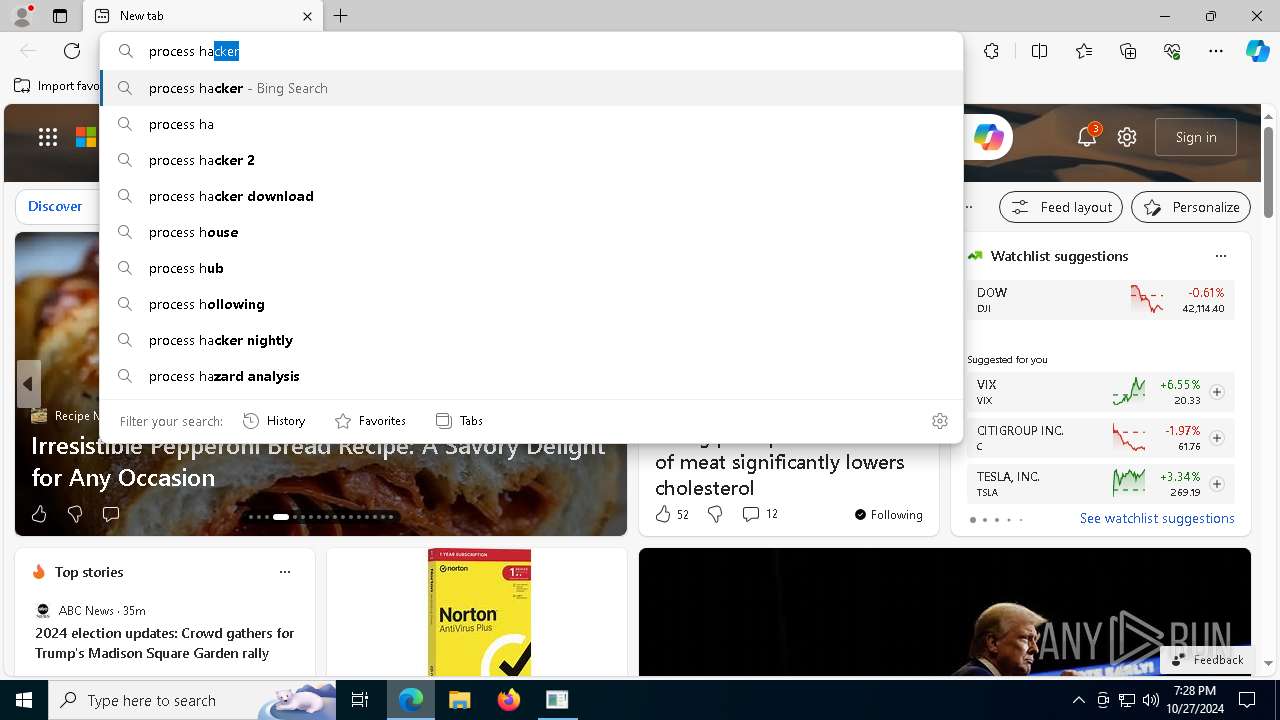Viewport: 1280px width, 720px height.
Task: Filter search by Favorites
Action: pyautogui.click(x=370, y=421)
